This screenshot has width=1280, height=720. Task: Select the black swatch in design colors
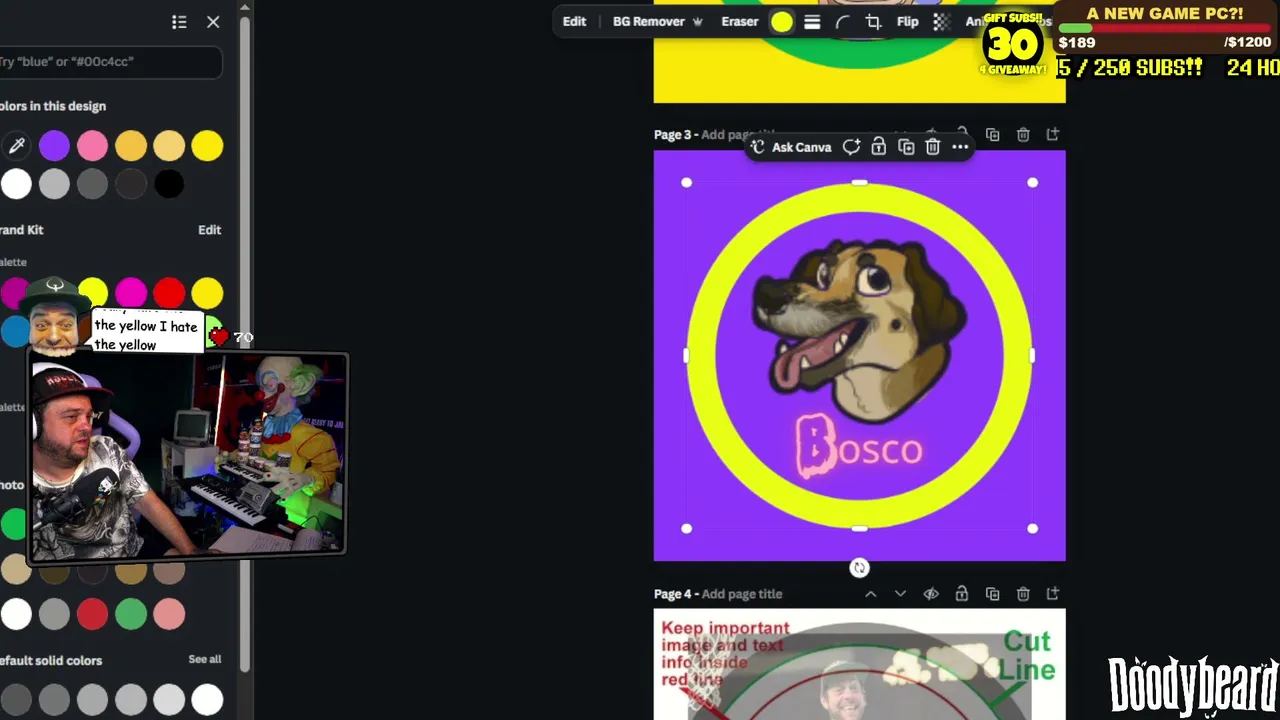pos(169,184)
